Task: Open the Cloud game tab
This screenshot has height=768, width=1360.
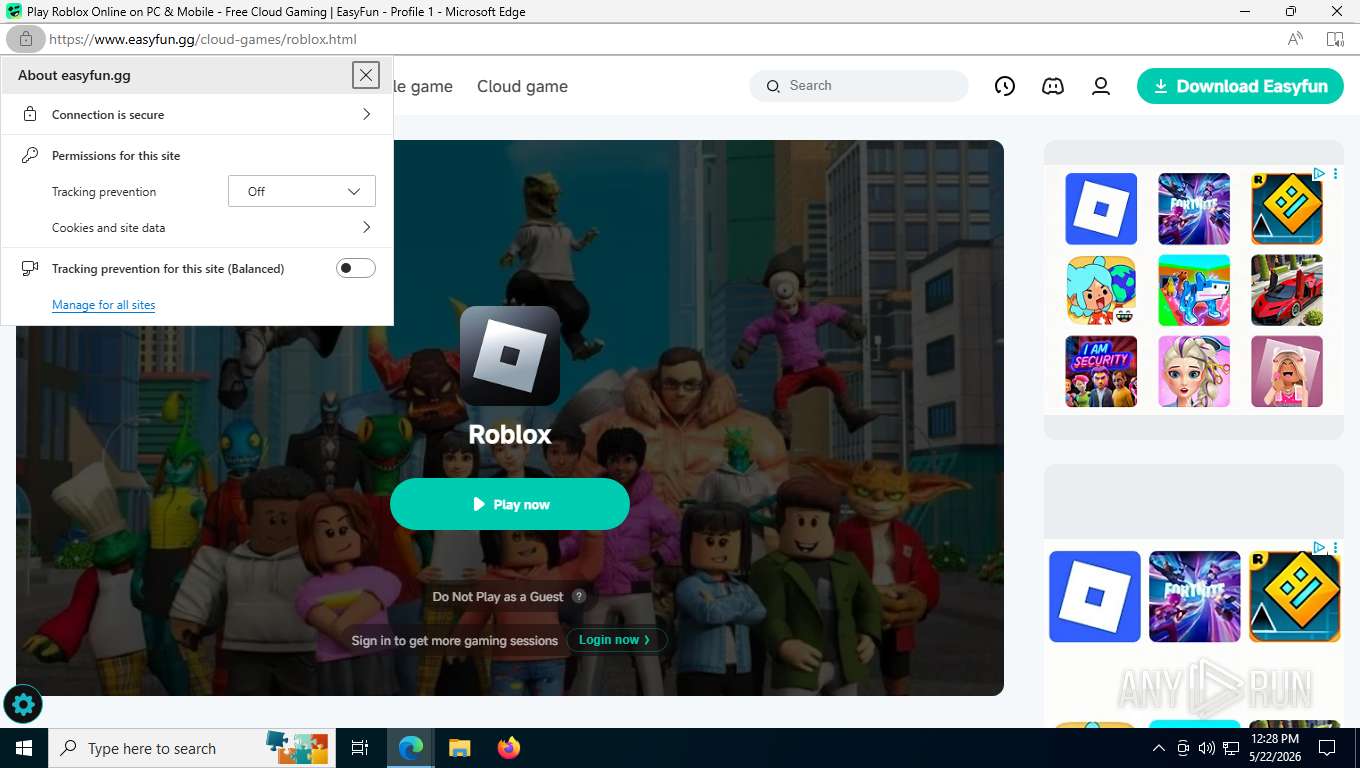Action: (x=522, y=86)
